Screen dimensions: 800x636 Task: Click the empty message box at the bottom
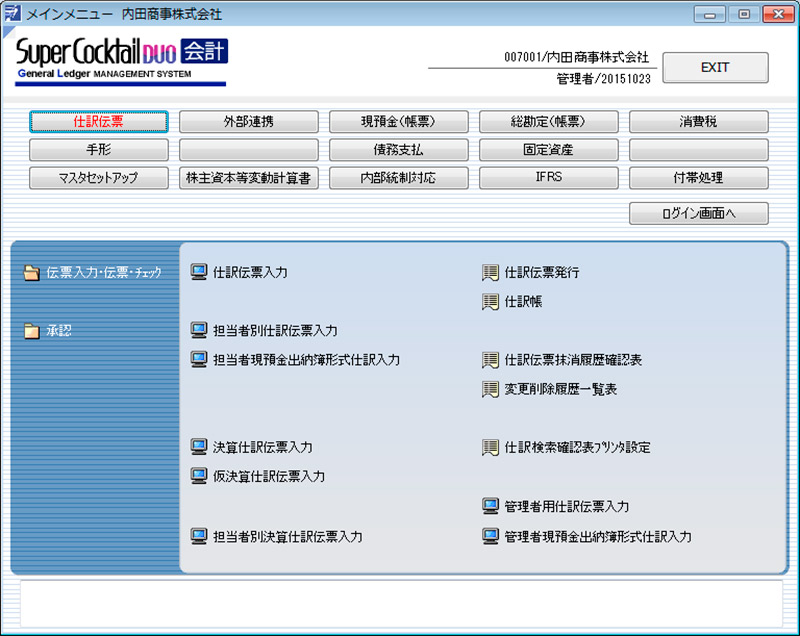(401, 604)
